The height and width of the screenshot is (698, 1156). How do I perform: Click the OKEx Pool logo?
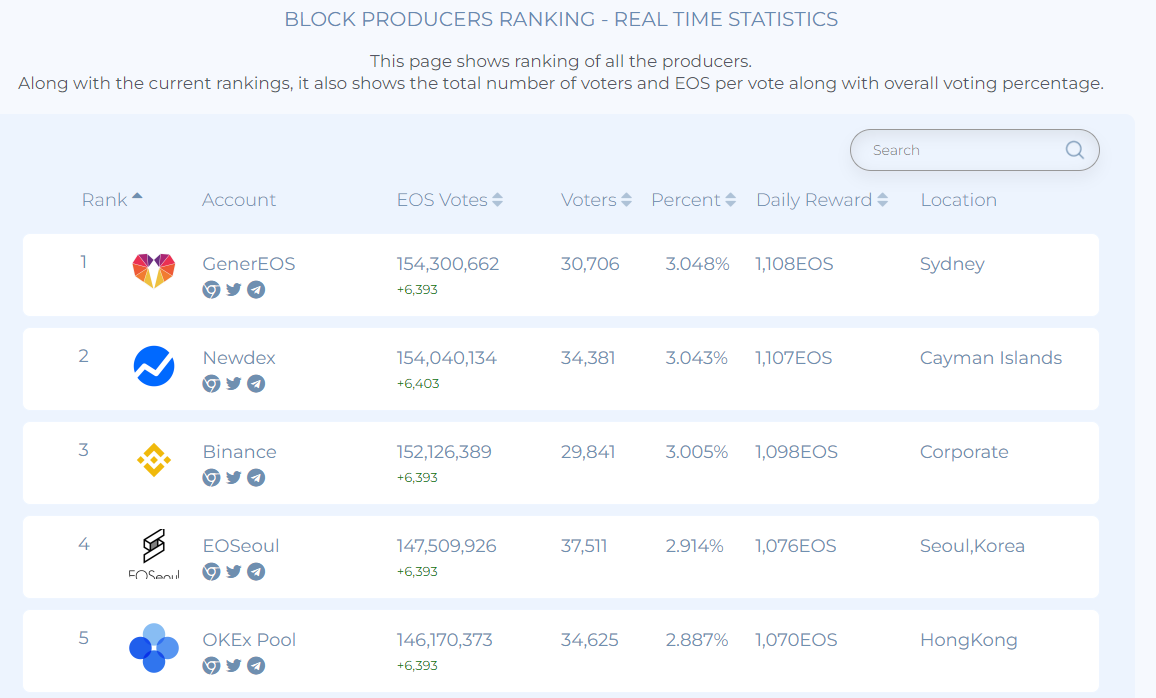tap(154, 648)
